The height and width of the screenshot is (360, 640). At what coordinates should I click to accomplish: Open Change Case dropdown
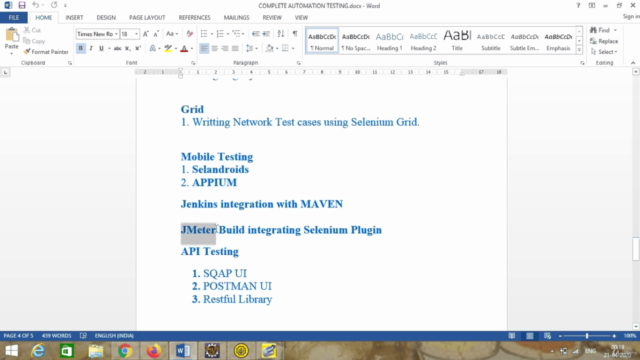[x=172, y=34]
